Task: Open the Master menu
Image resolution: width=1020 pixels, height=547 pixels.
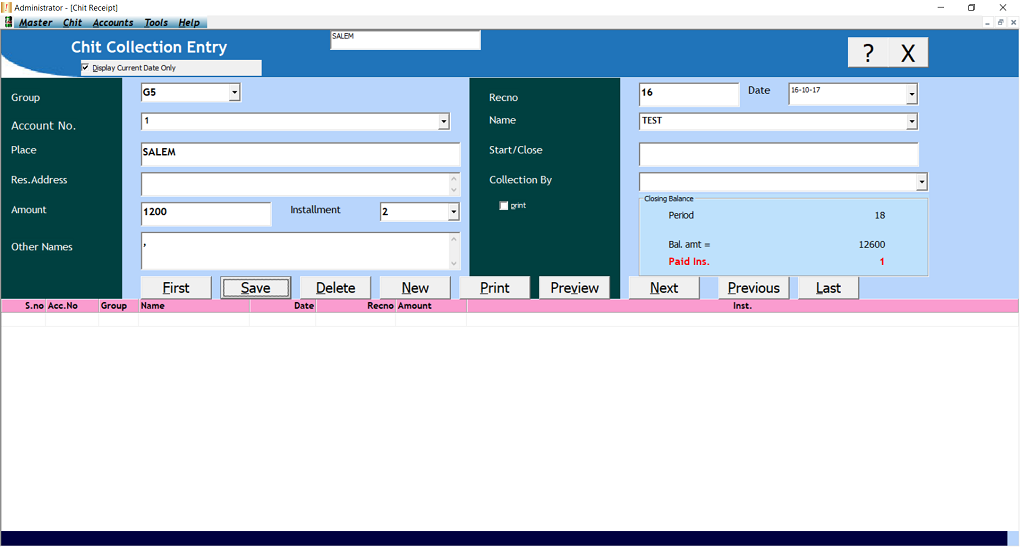Action: pyautogui.click(x=36, y=22)
